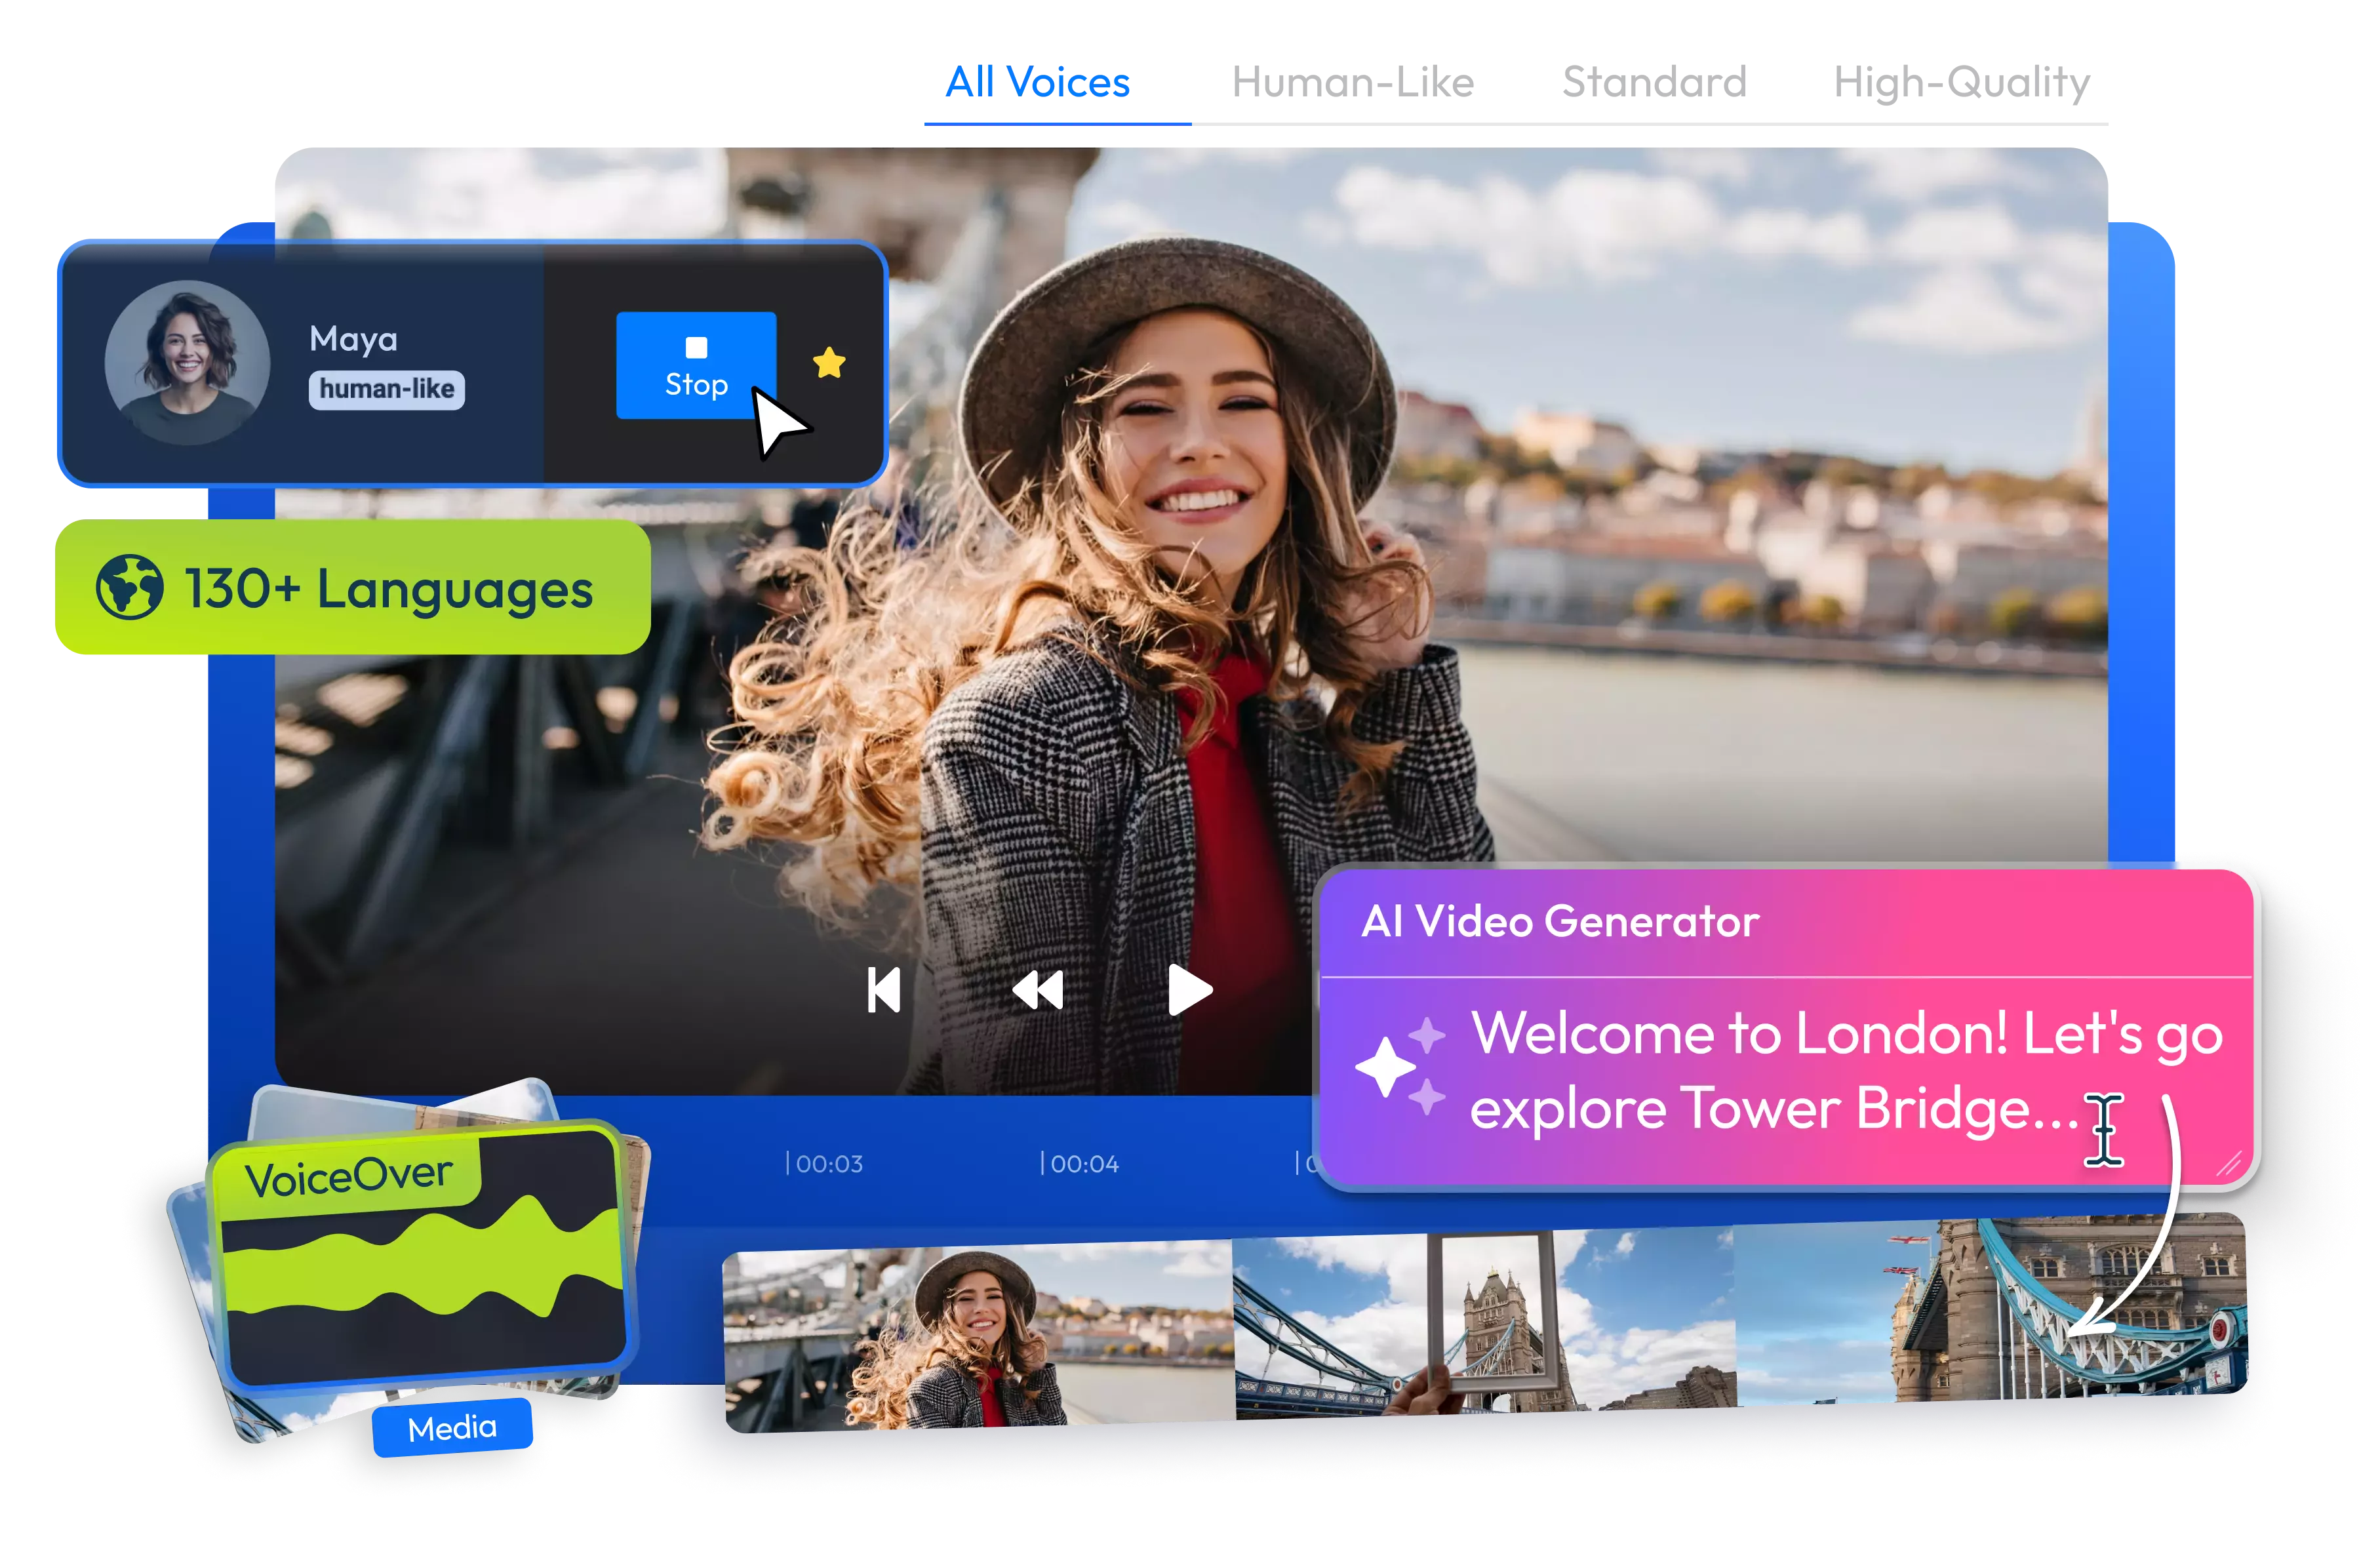Click the Maya voice name
This screenshot has height=1550, width=2380.
click(x=354, y=340)
